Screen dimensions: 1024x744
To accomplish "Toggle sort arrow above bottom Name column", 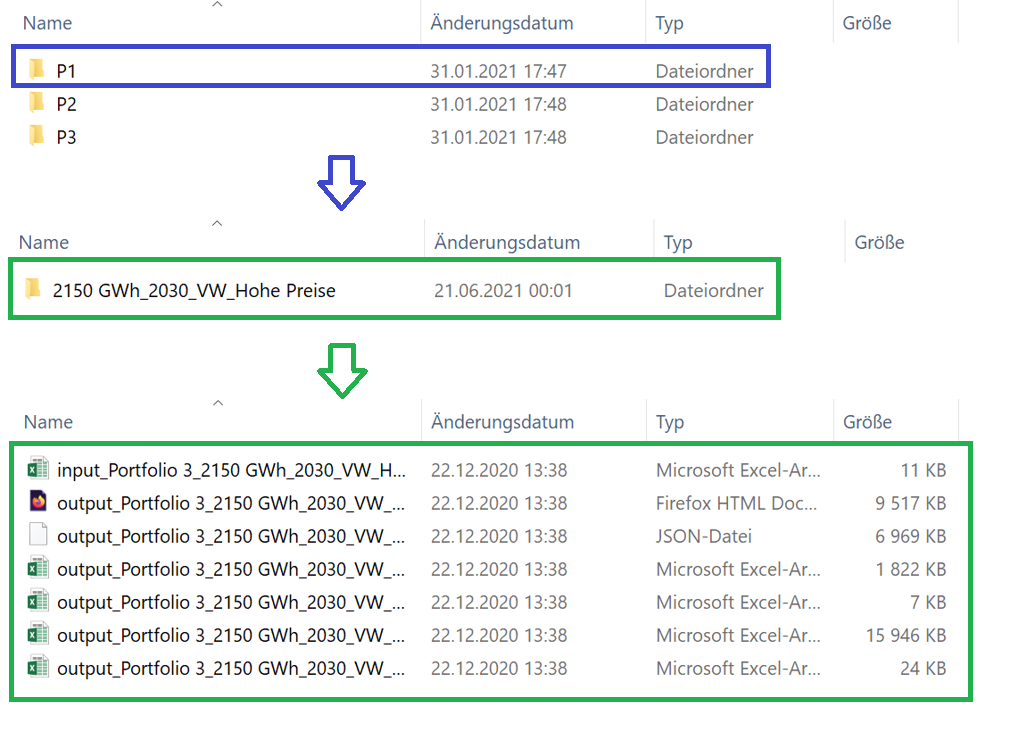I will click(218, 403).
